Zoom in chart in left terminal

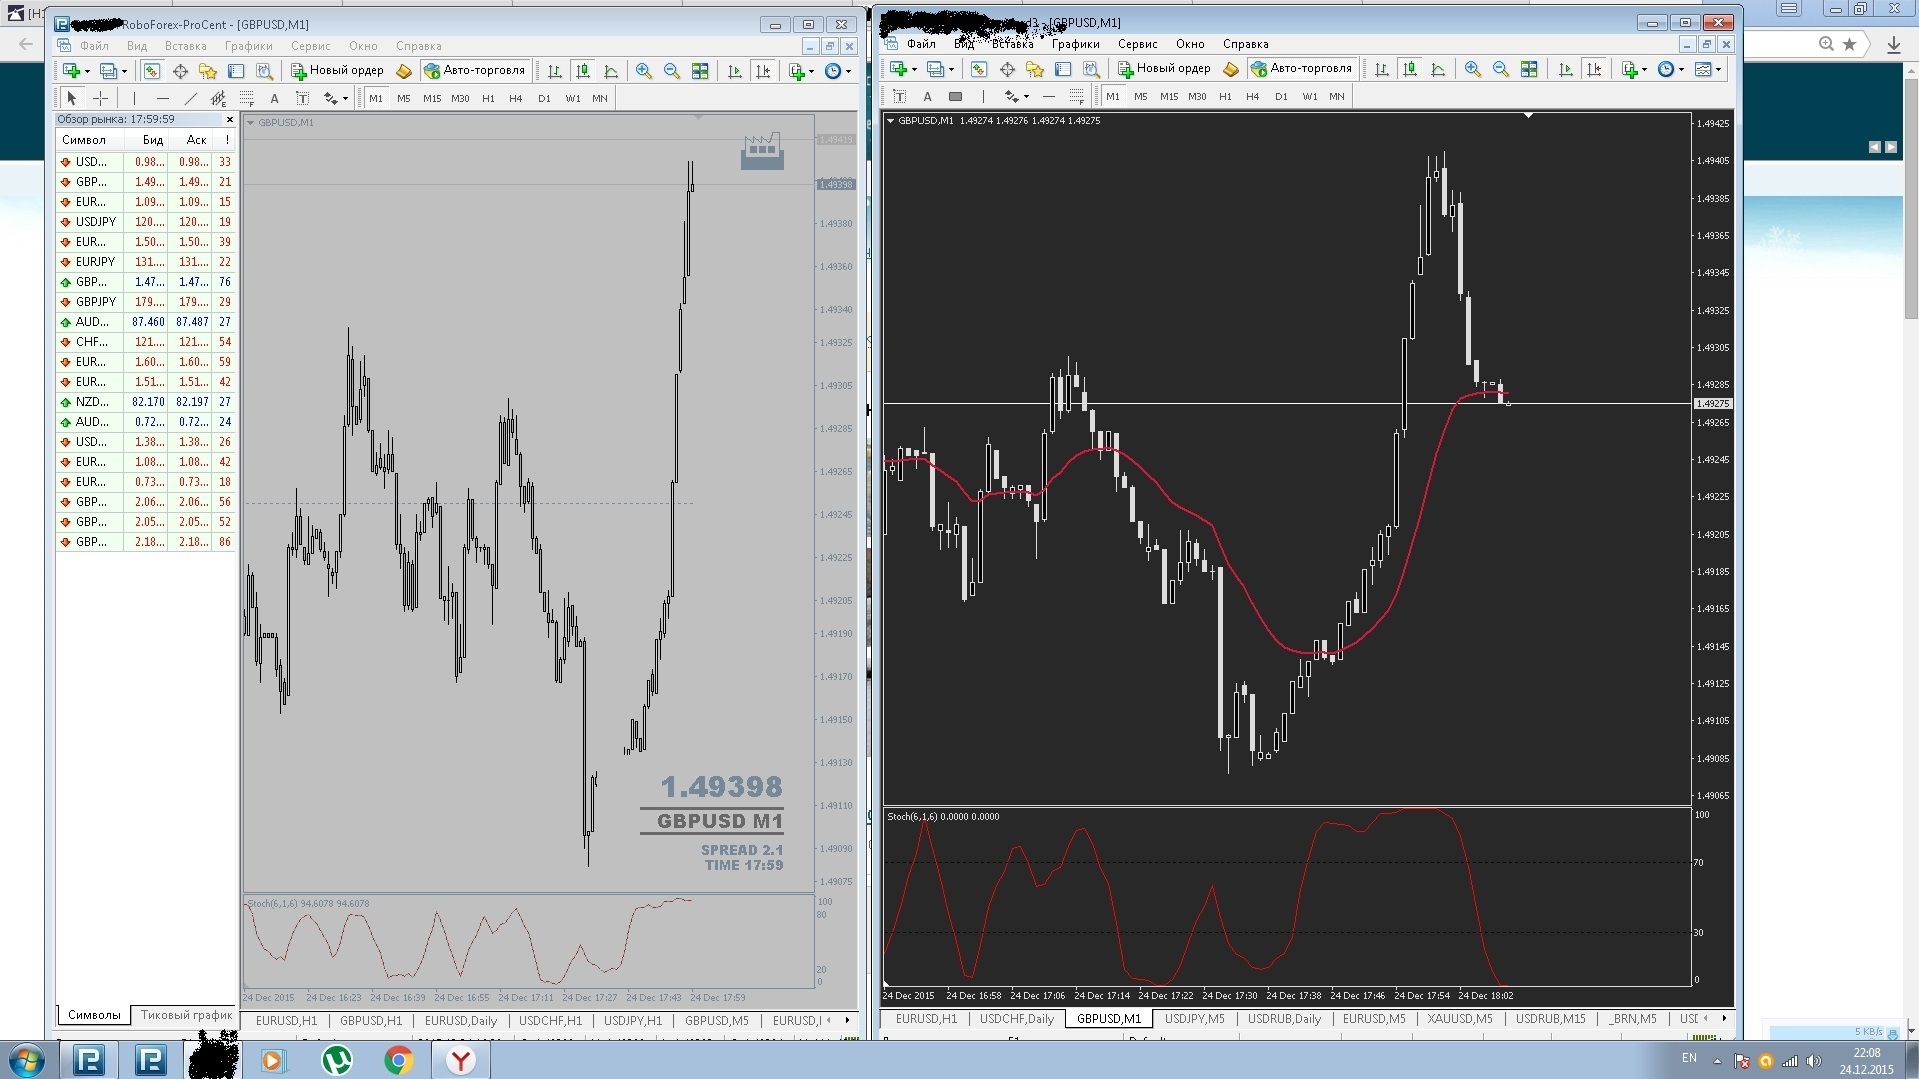coord(644,71)
